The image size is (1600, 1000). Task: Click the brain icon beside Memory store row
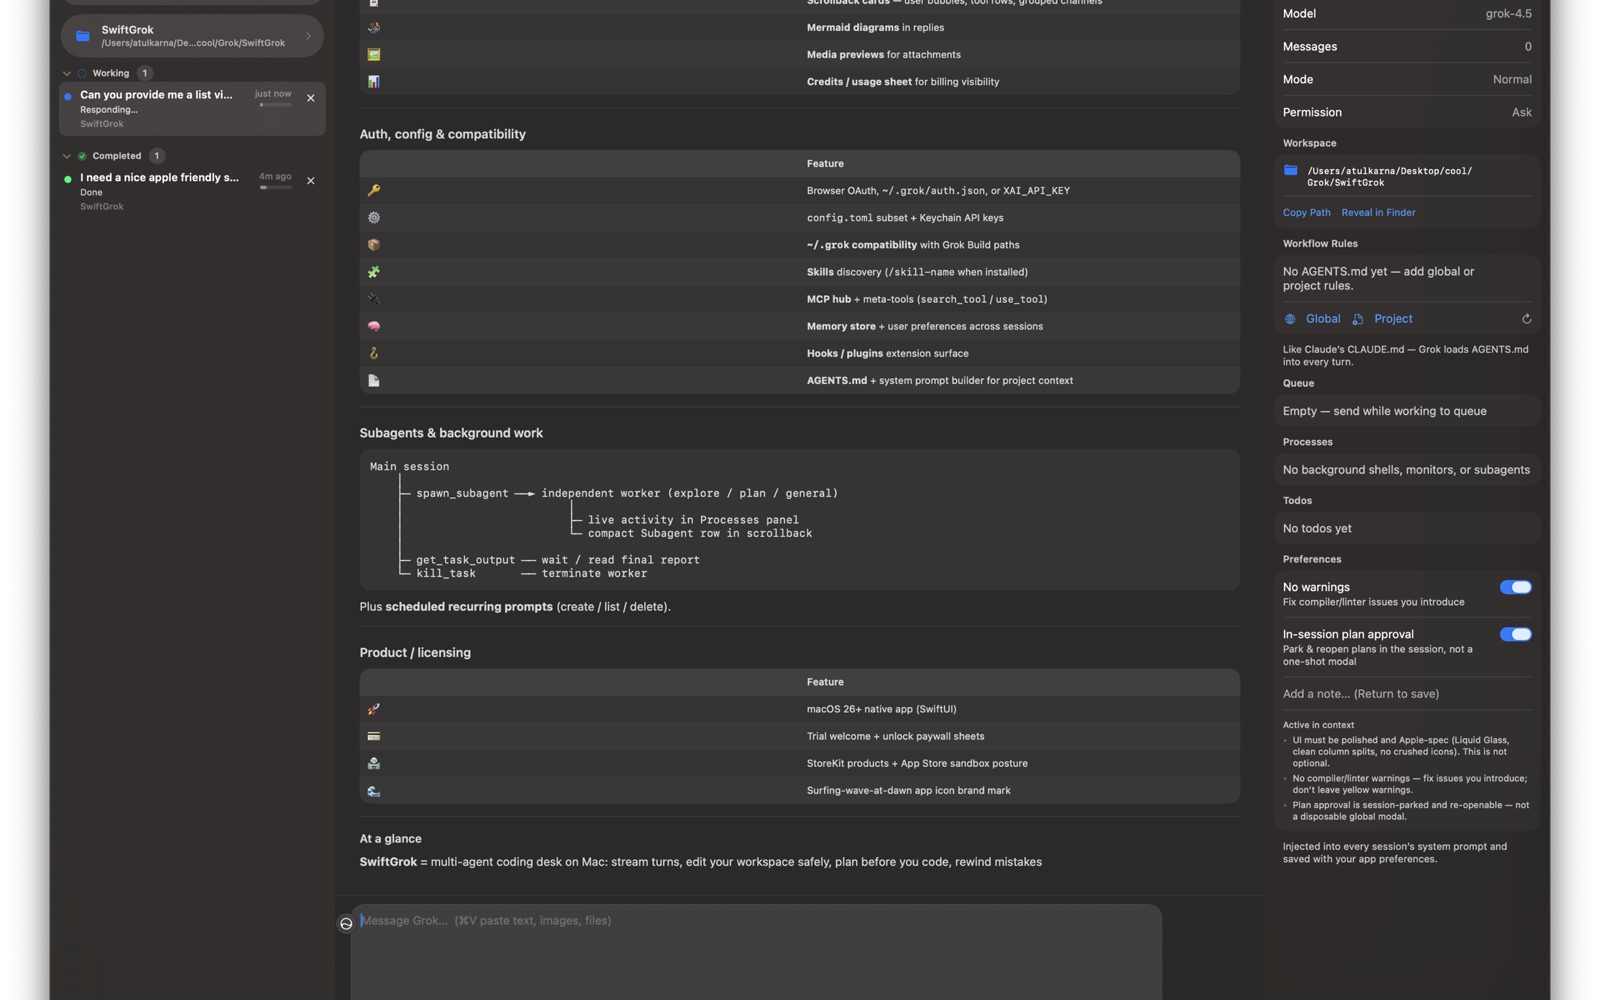pos(374,326)
